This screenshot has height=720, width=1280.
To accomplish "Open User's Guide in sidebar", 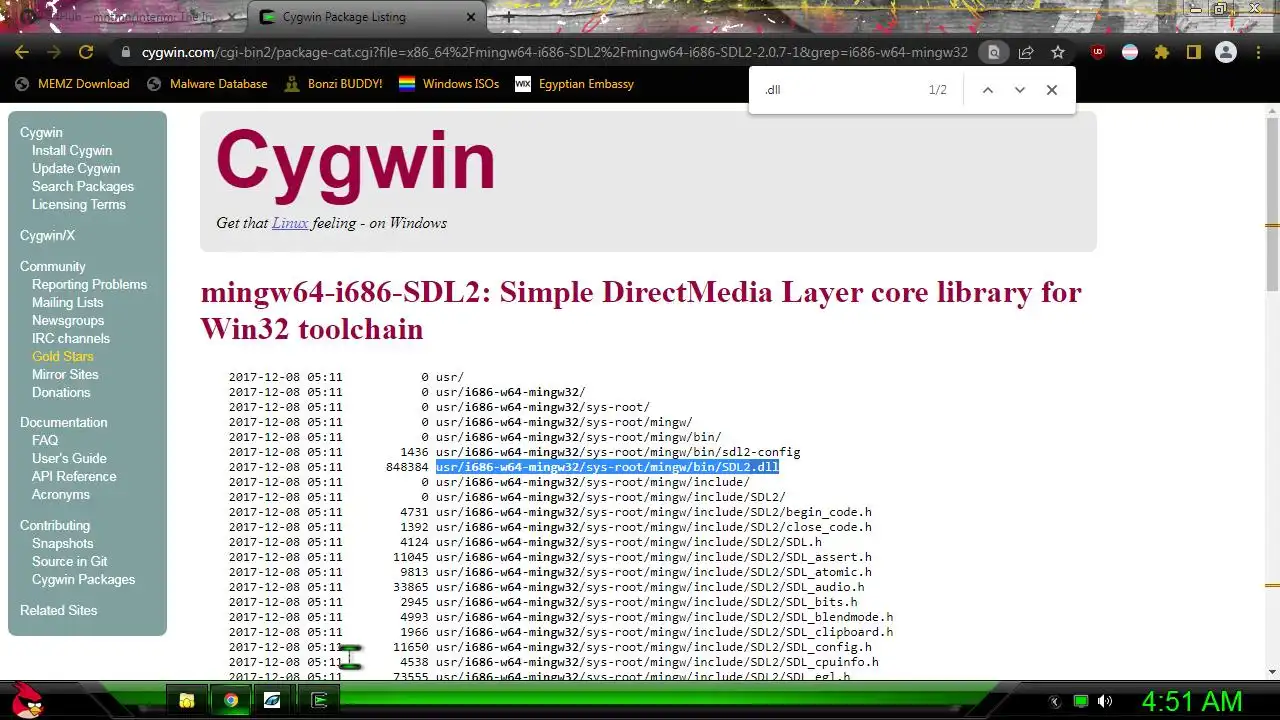I will (69, 458).
